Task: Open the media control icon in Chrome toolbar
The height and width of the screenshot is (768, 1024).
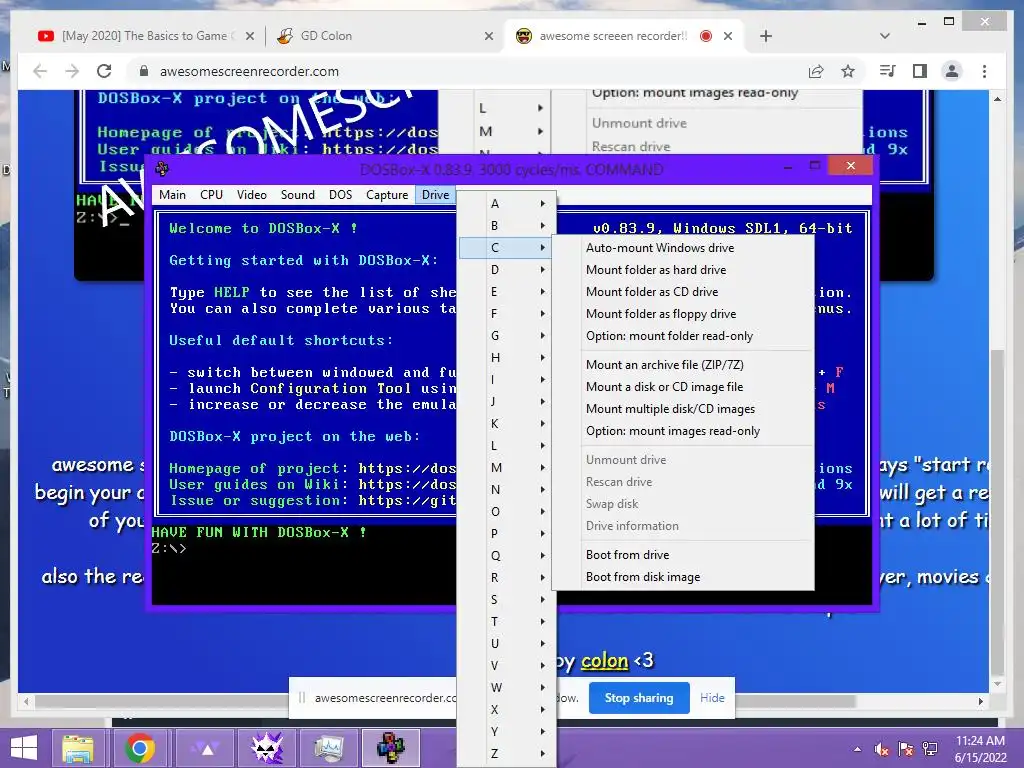Action: [x=888, y=71]
